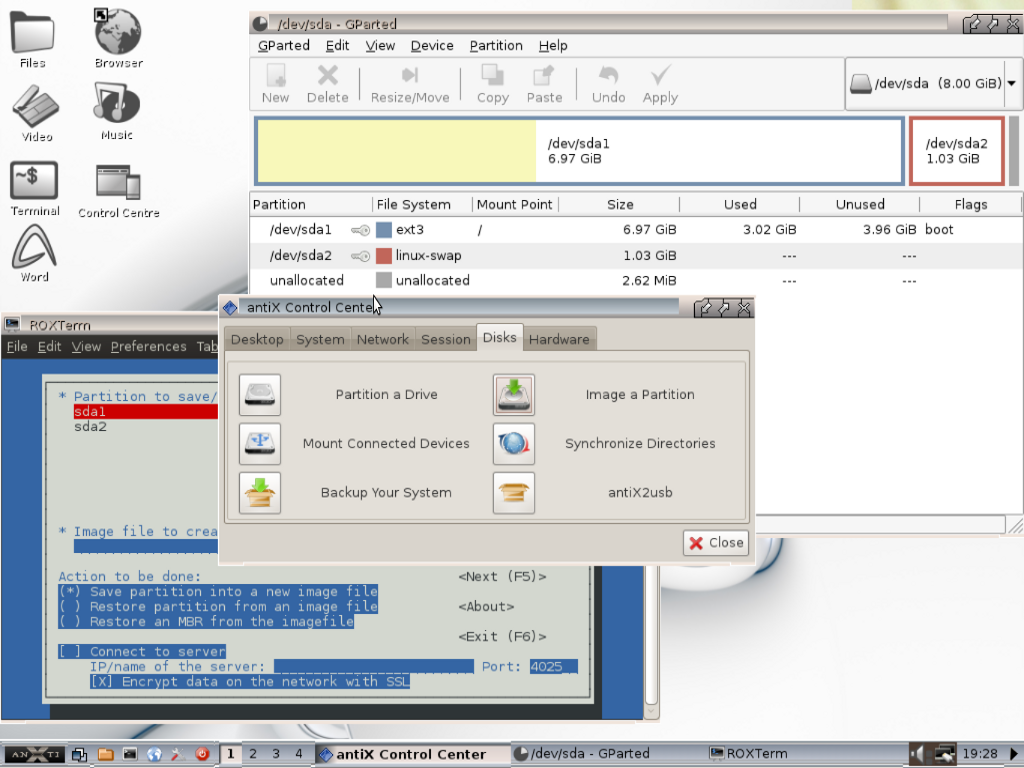Open Preferences menu in ROXTerm
The width and height of the screenshot is (1024, 768).
pos(148,347)
